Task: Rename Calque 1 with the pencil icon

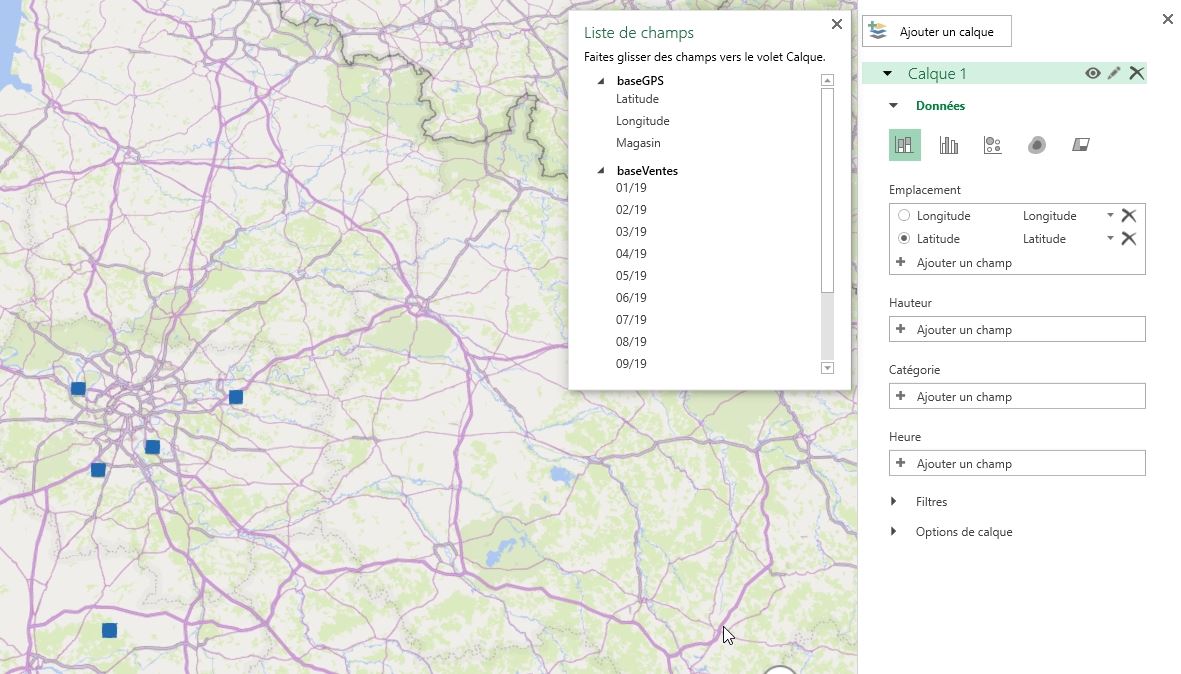Action: (x=1114, y=73)
